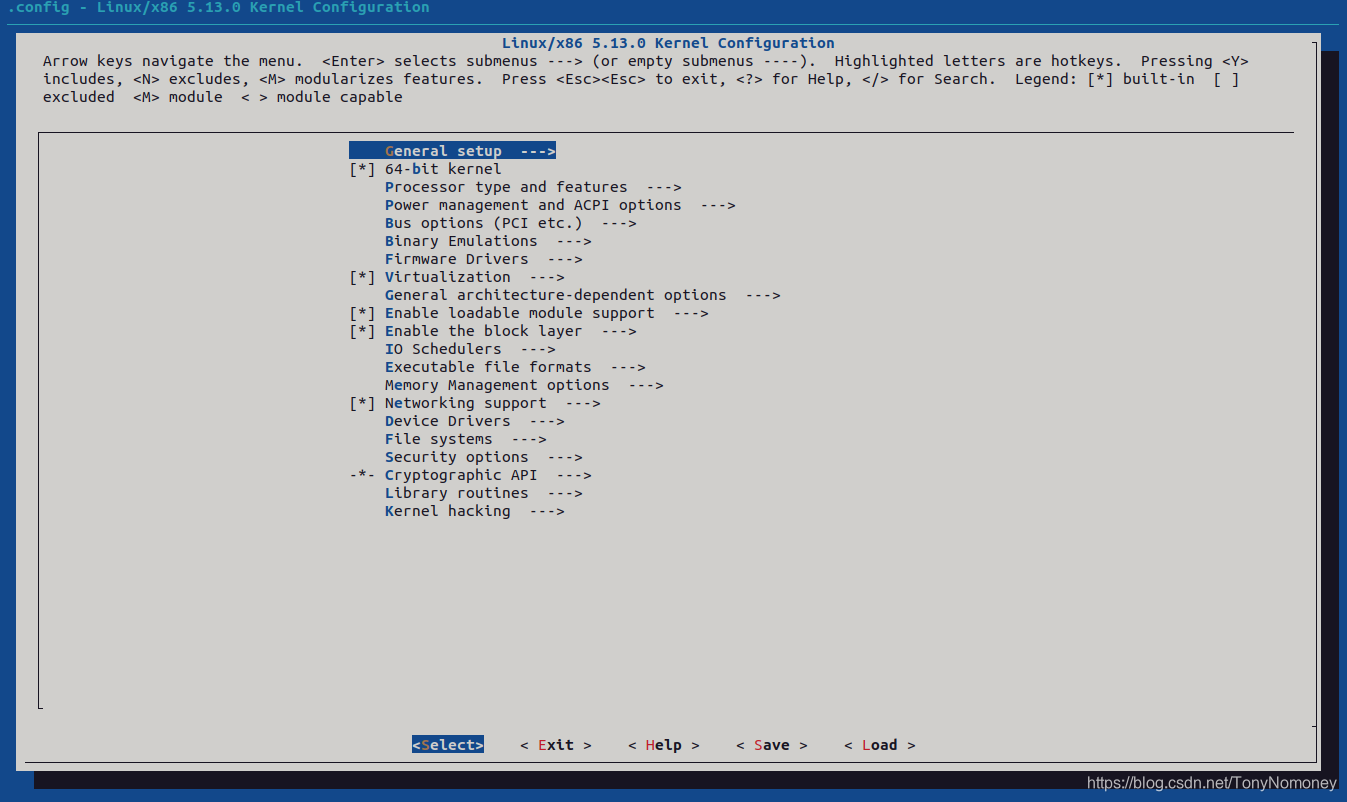Toggle Enable the block layer checkbox
Screen dimensions: 1347x802
tap(362, 331)
